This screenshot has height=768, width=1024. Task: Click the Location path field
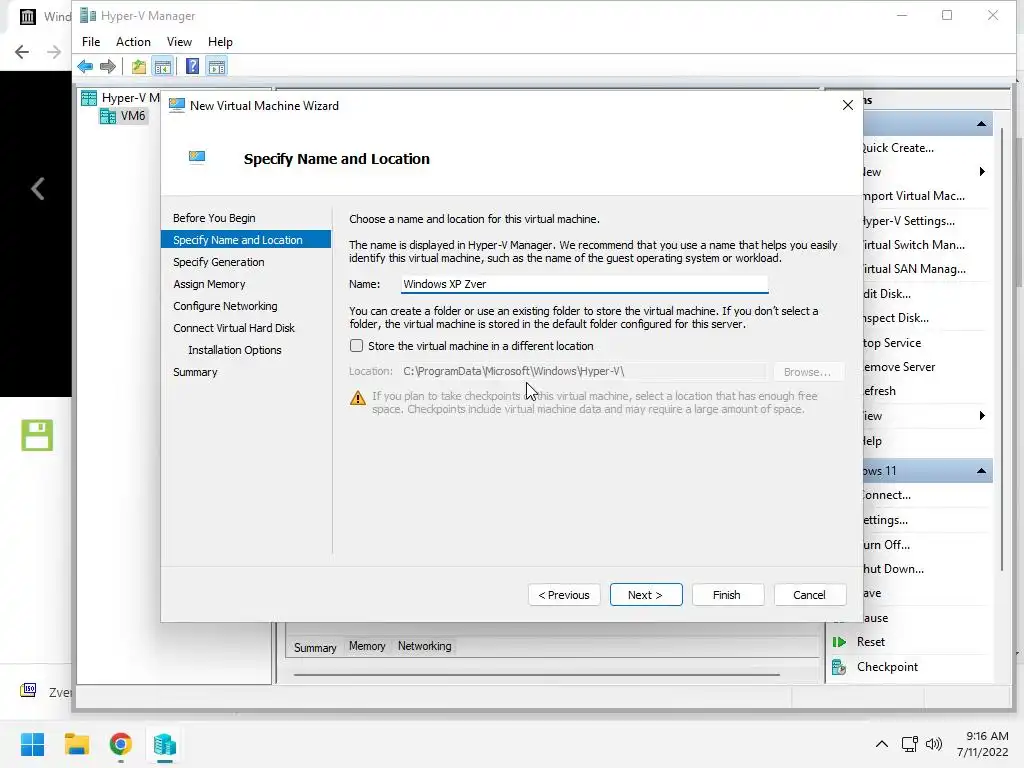583,371
